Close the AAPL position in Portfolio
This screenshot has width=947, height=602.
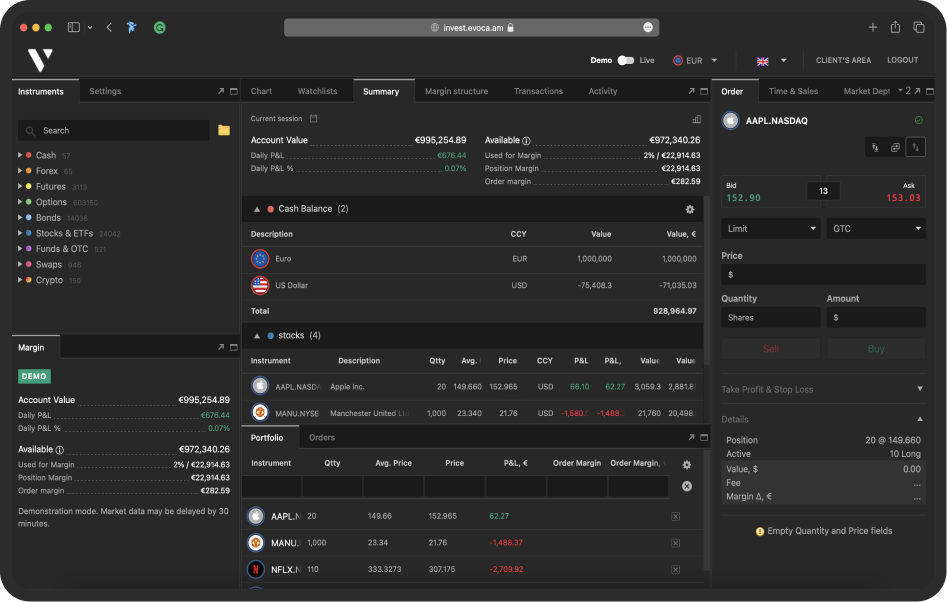675,516
